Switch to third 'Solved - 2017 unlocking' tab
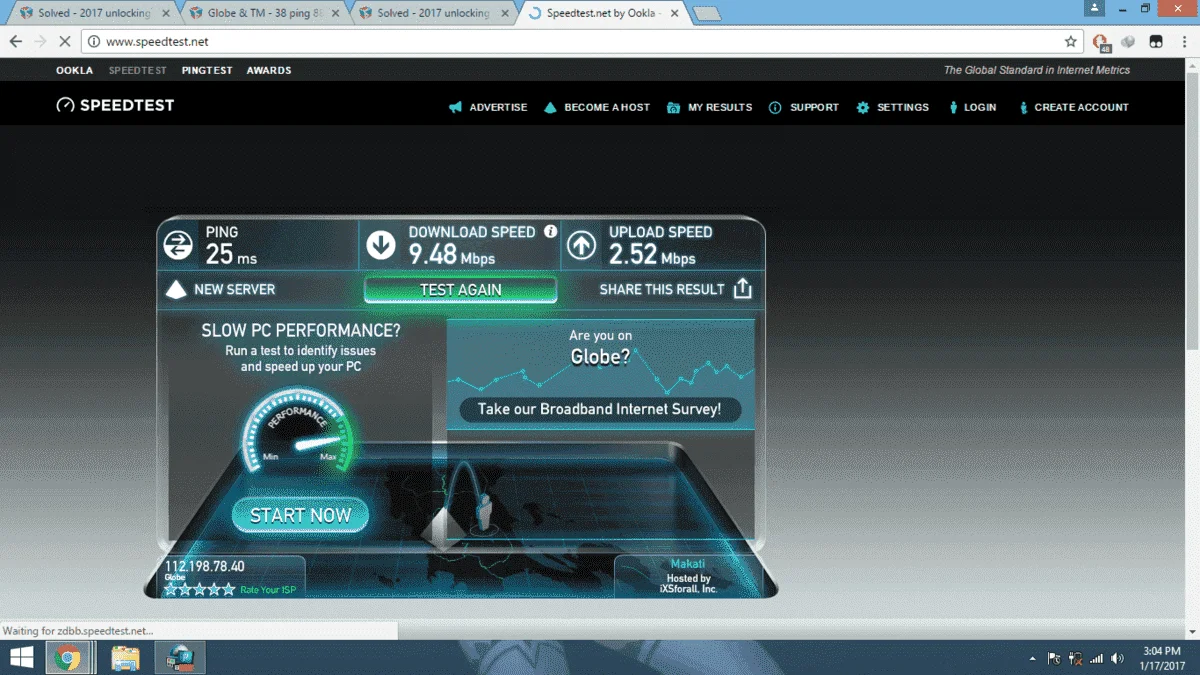The image size is (1200, 675). click(x=432, y=13)
